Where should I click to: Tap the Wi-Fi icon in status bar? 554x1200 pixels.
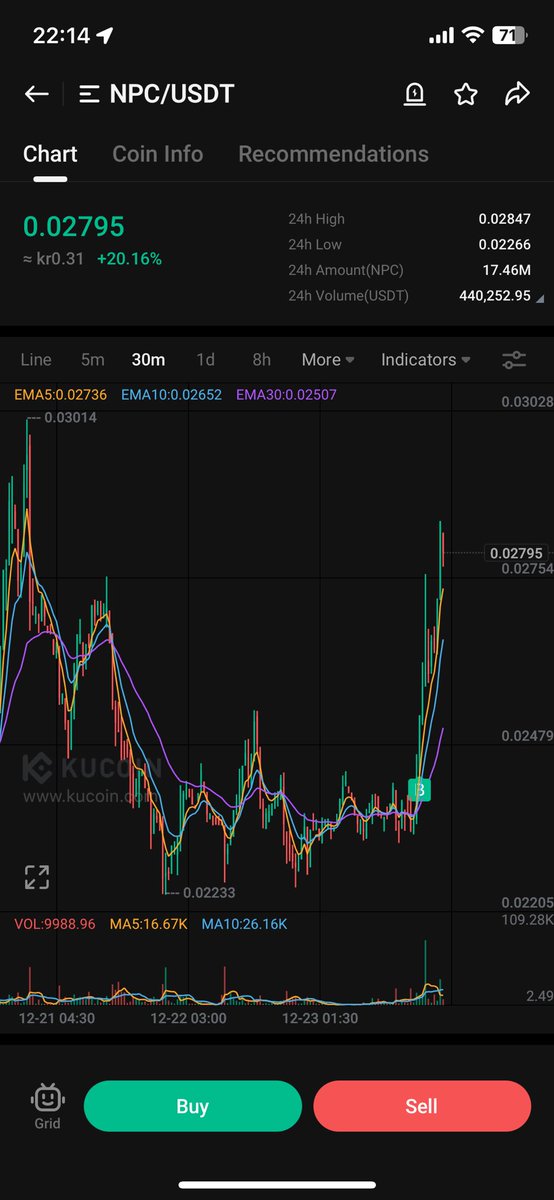coord(472,35)
